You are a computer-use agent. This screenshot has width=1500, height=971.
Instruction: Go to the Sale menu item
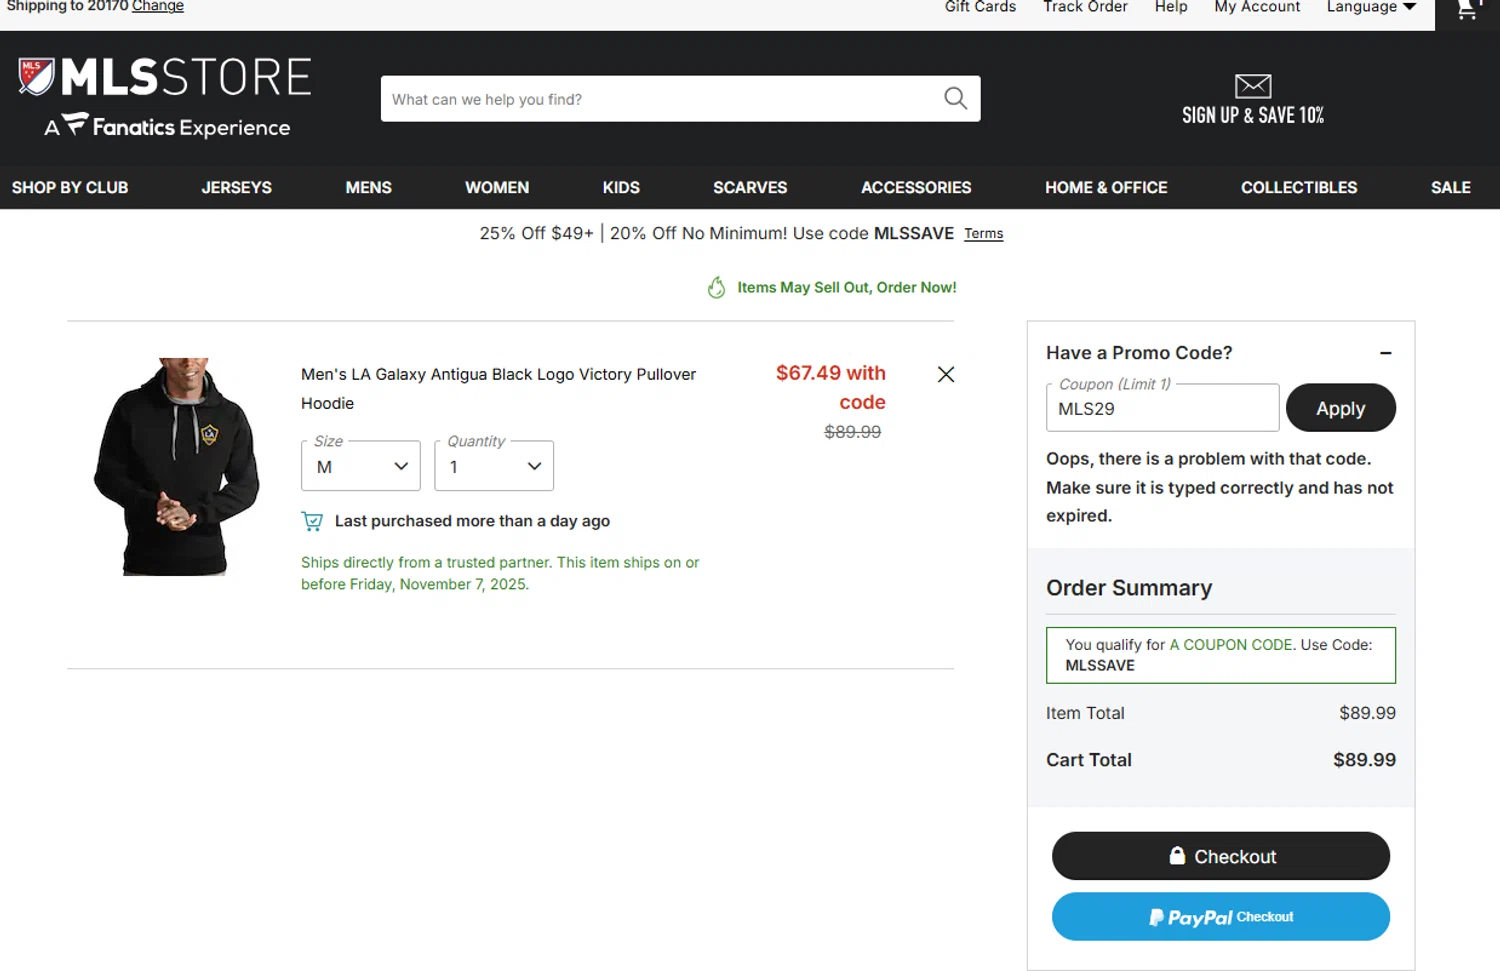1450,187
